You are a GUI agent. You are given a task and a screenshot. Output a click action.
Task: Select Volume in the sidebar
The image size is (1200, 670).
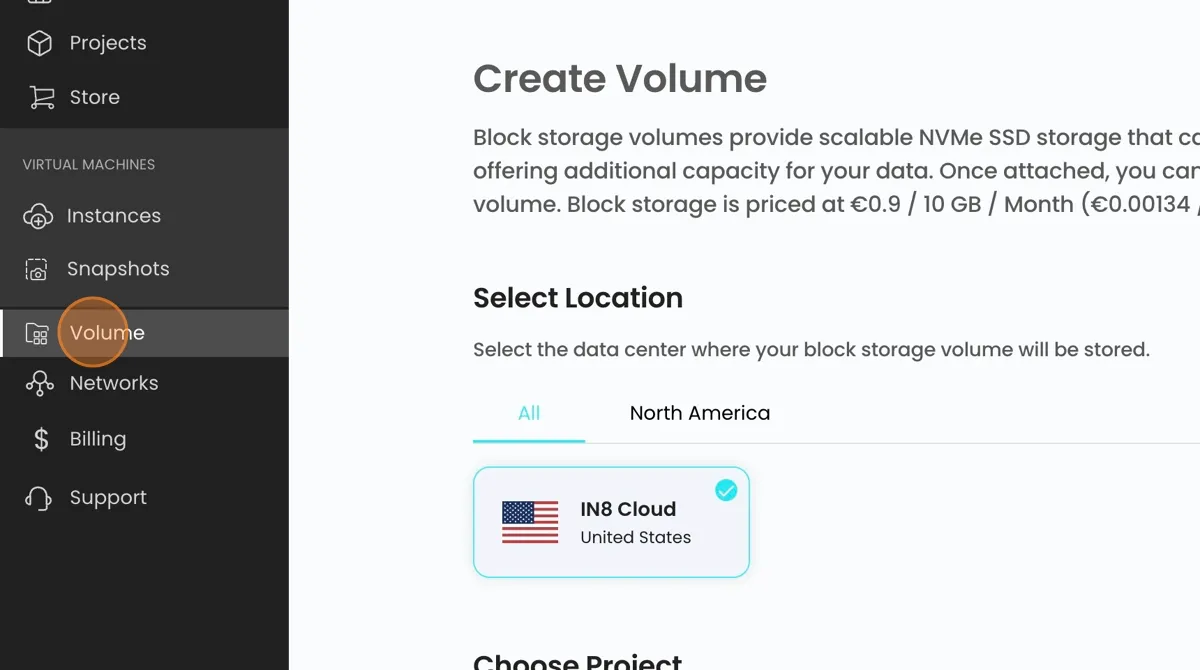click(x=144, y=333)
